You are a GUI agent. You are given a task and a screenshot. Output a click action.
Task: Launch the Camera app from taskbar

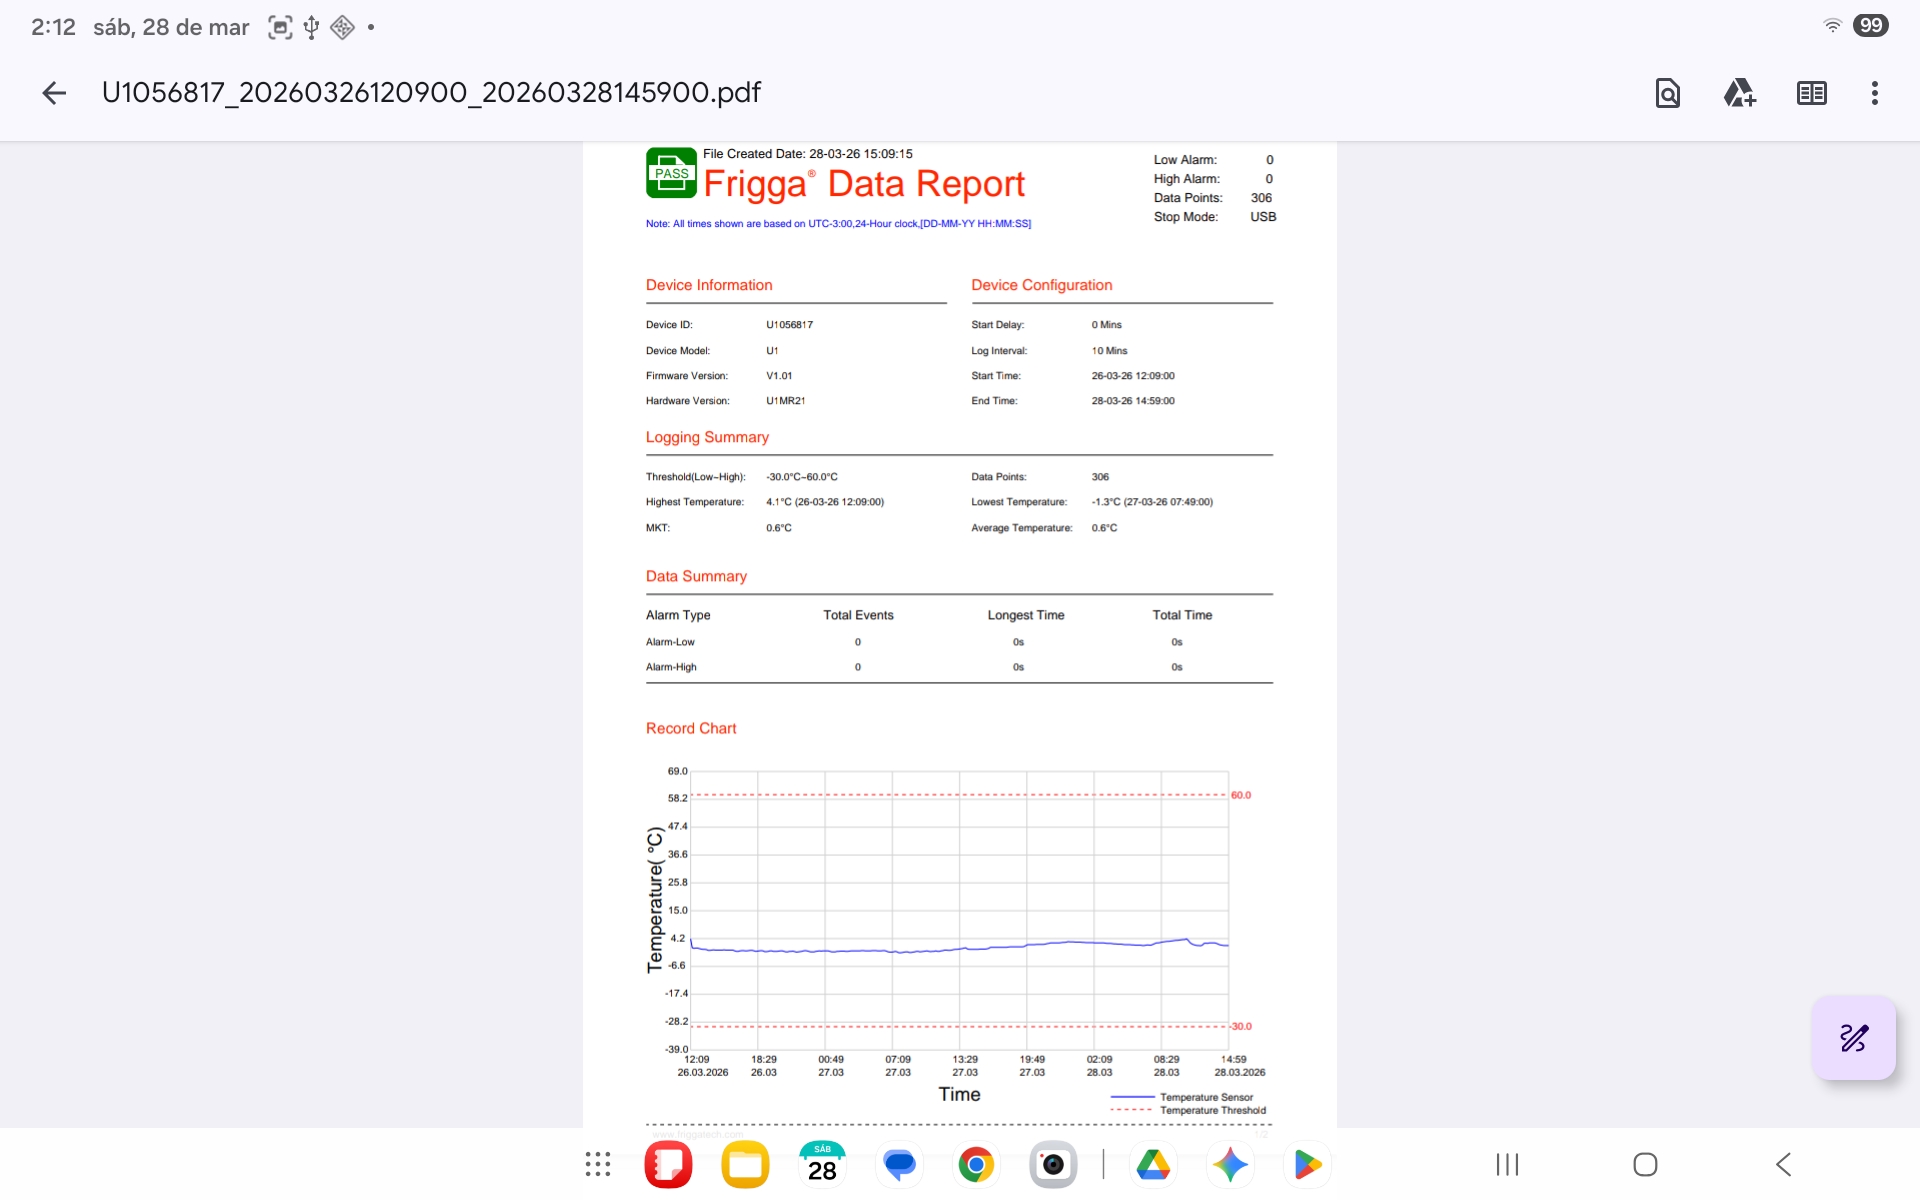(1053, 1164)
